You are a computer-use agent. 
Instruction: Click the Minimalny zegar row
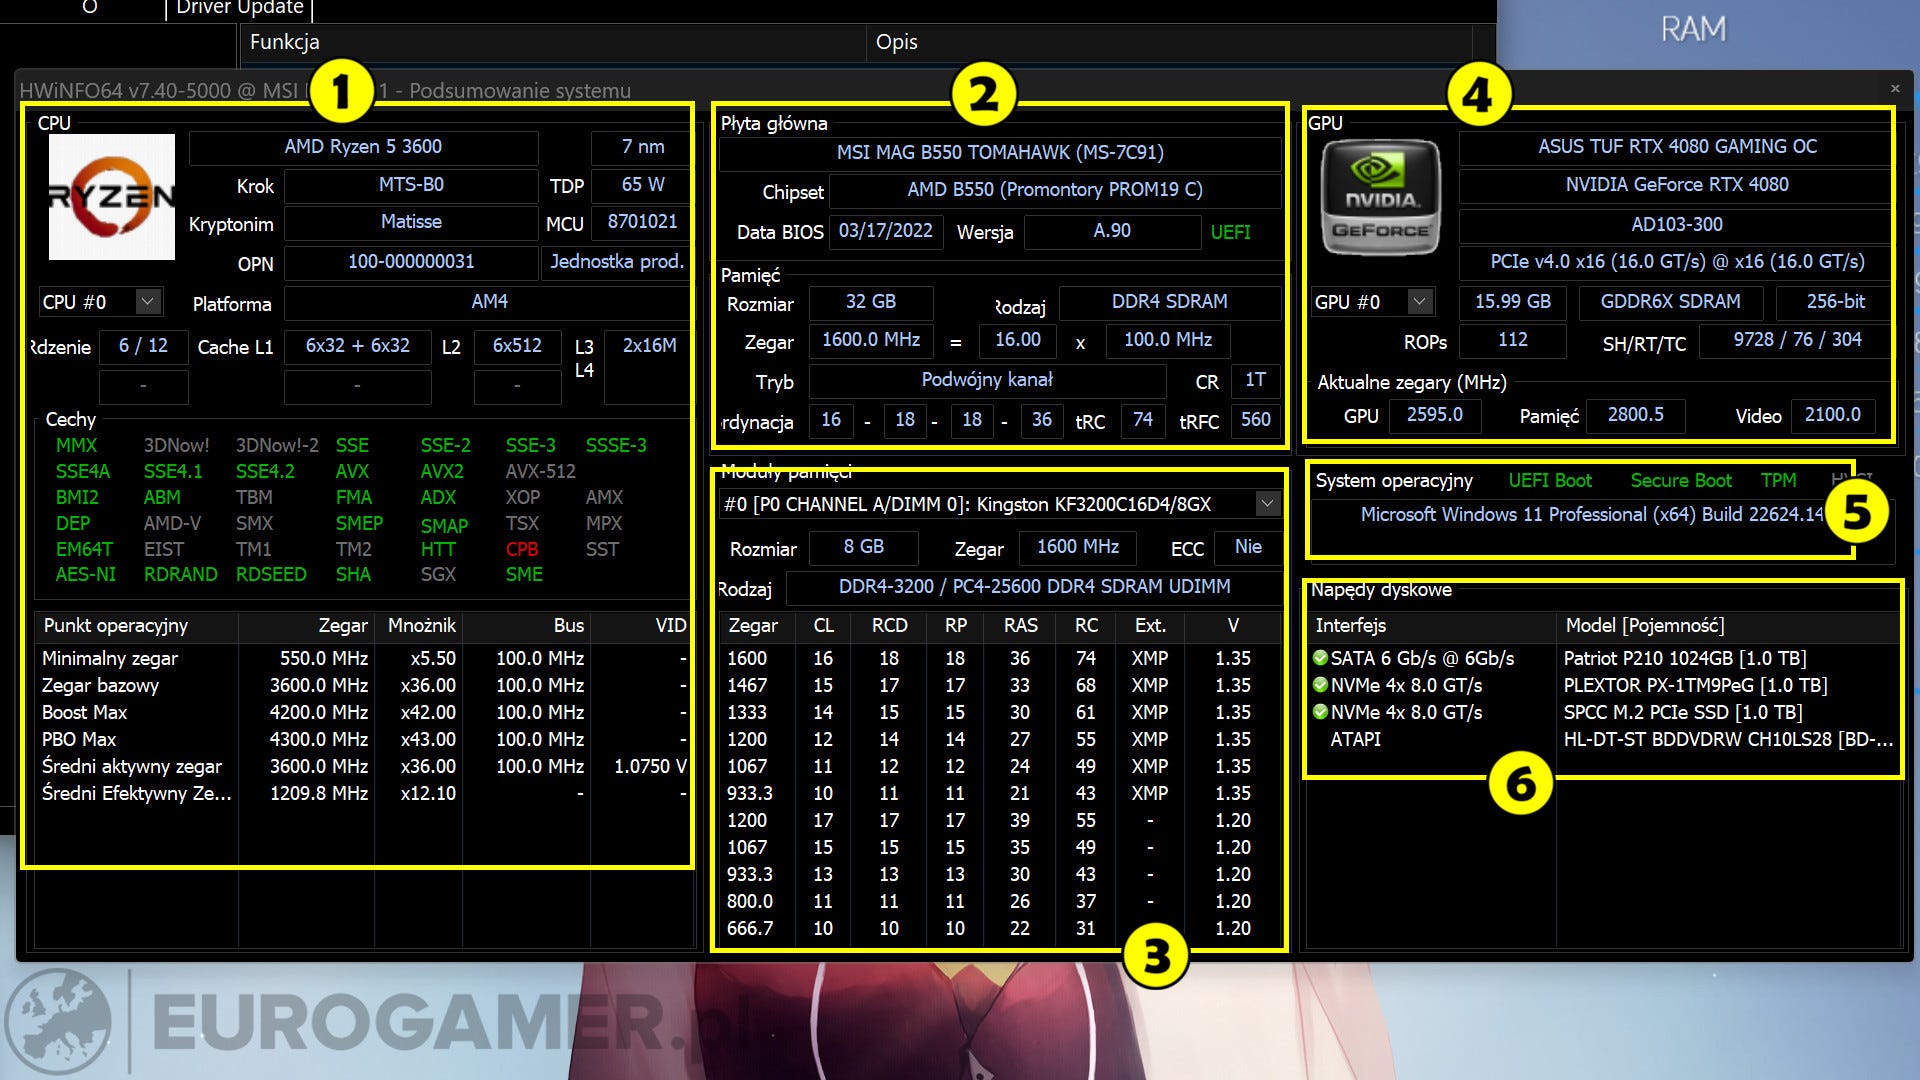(363, 658)
